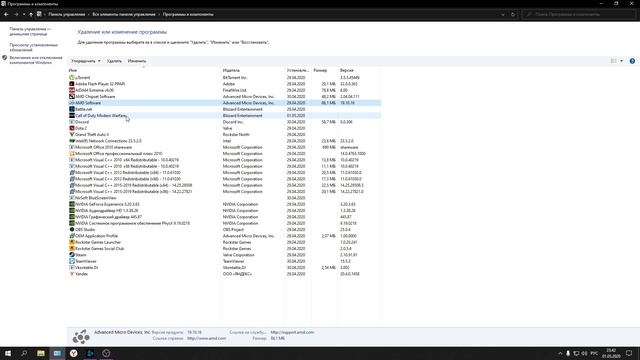Select NVIDIA Графический драйвер 445.87 row
The width and height of the screenshot is (640, 360).
pos(224,217)
